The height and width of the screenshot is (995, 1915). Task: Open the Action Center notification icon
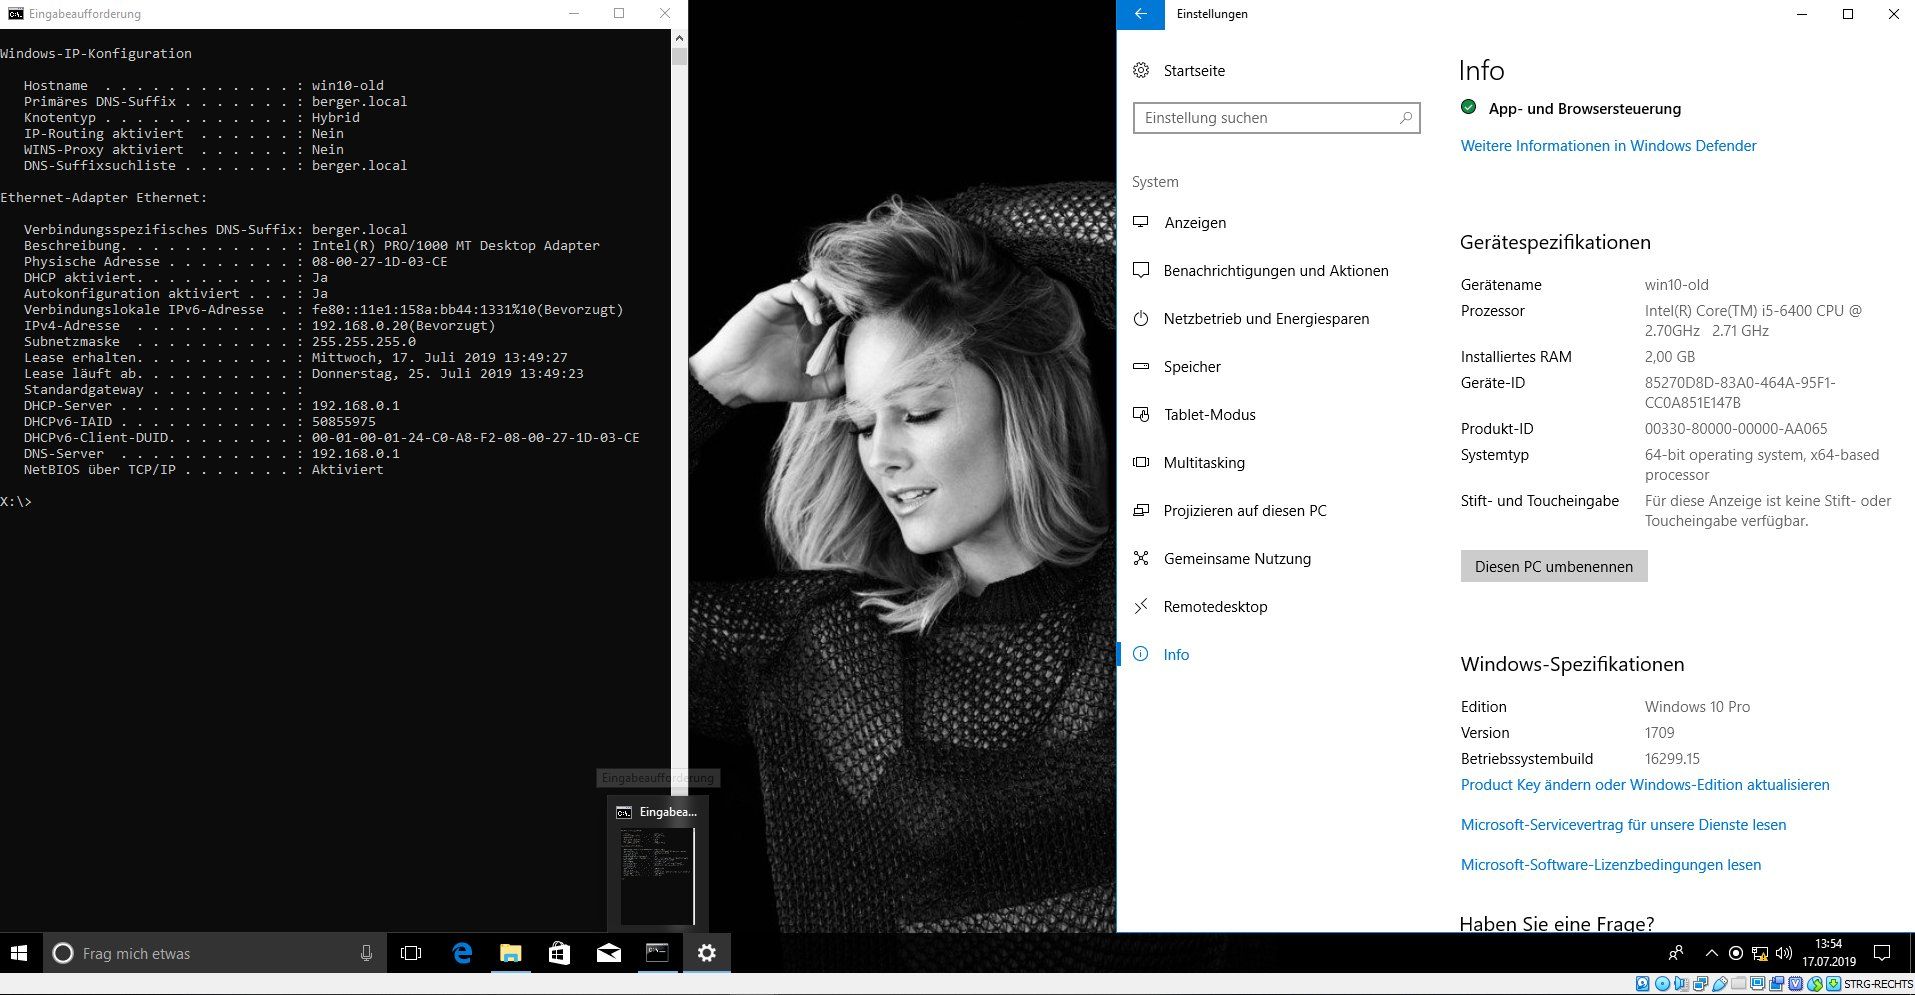click(x=1881, y=953)
